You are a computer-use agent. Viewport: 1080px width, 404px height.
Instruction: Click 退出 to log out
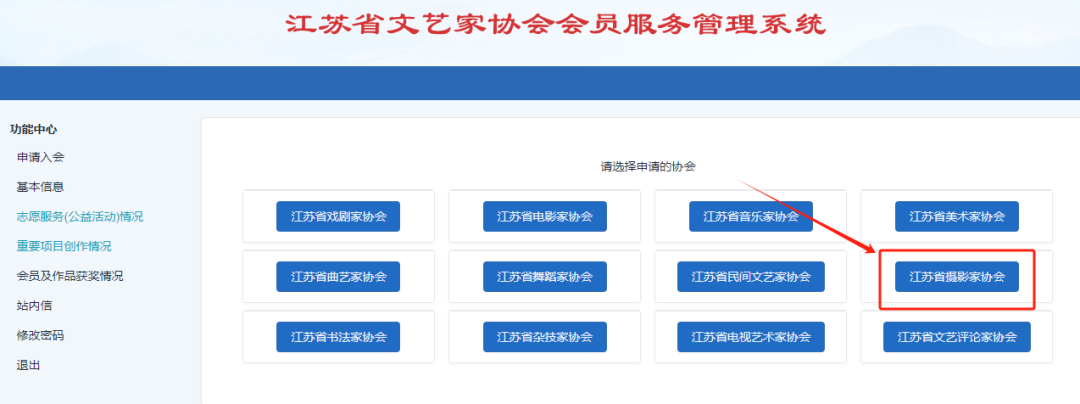point(28,365)
